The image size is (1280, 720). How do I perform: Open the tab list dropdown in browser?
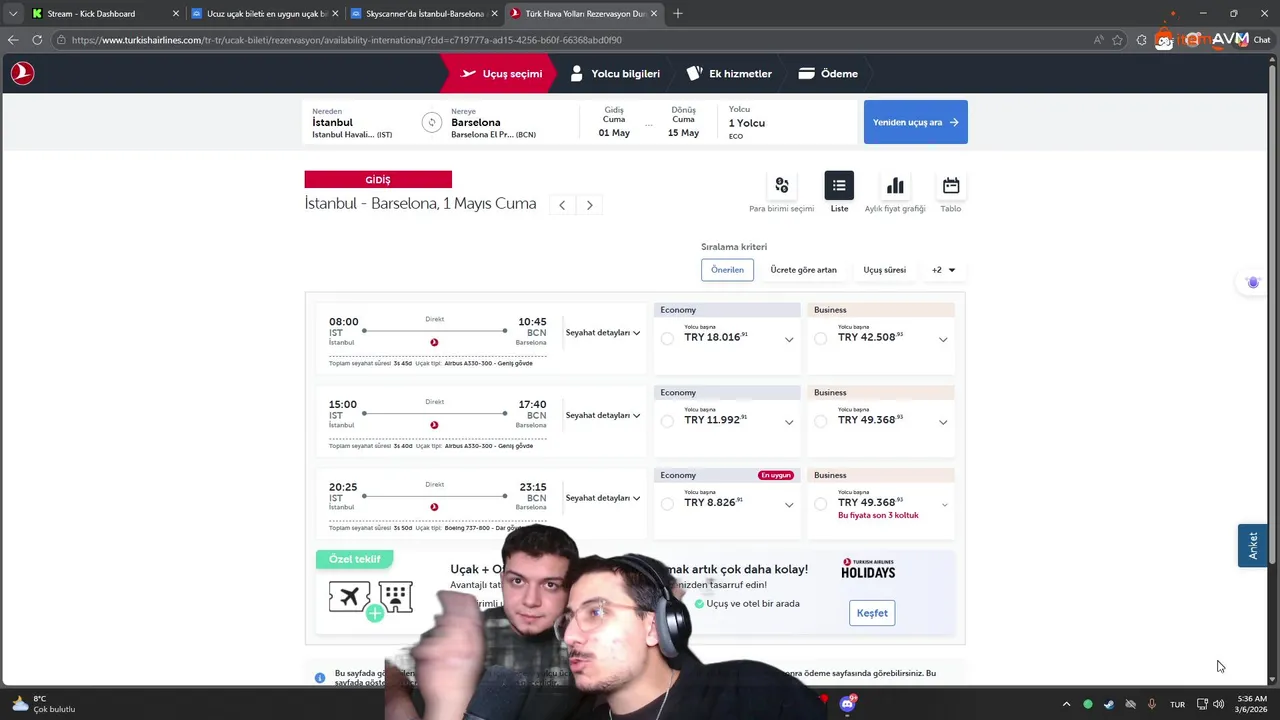click(13, 13)
